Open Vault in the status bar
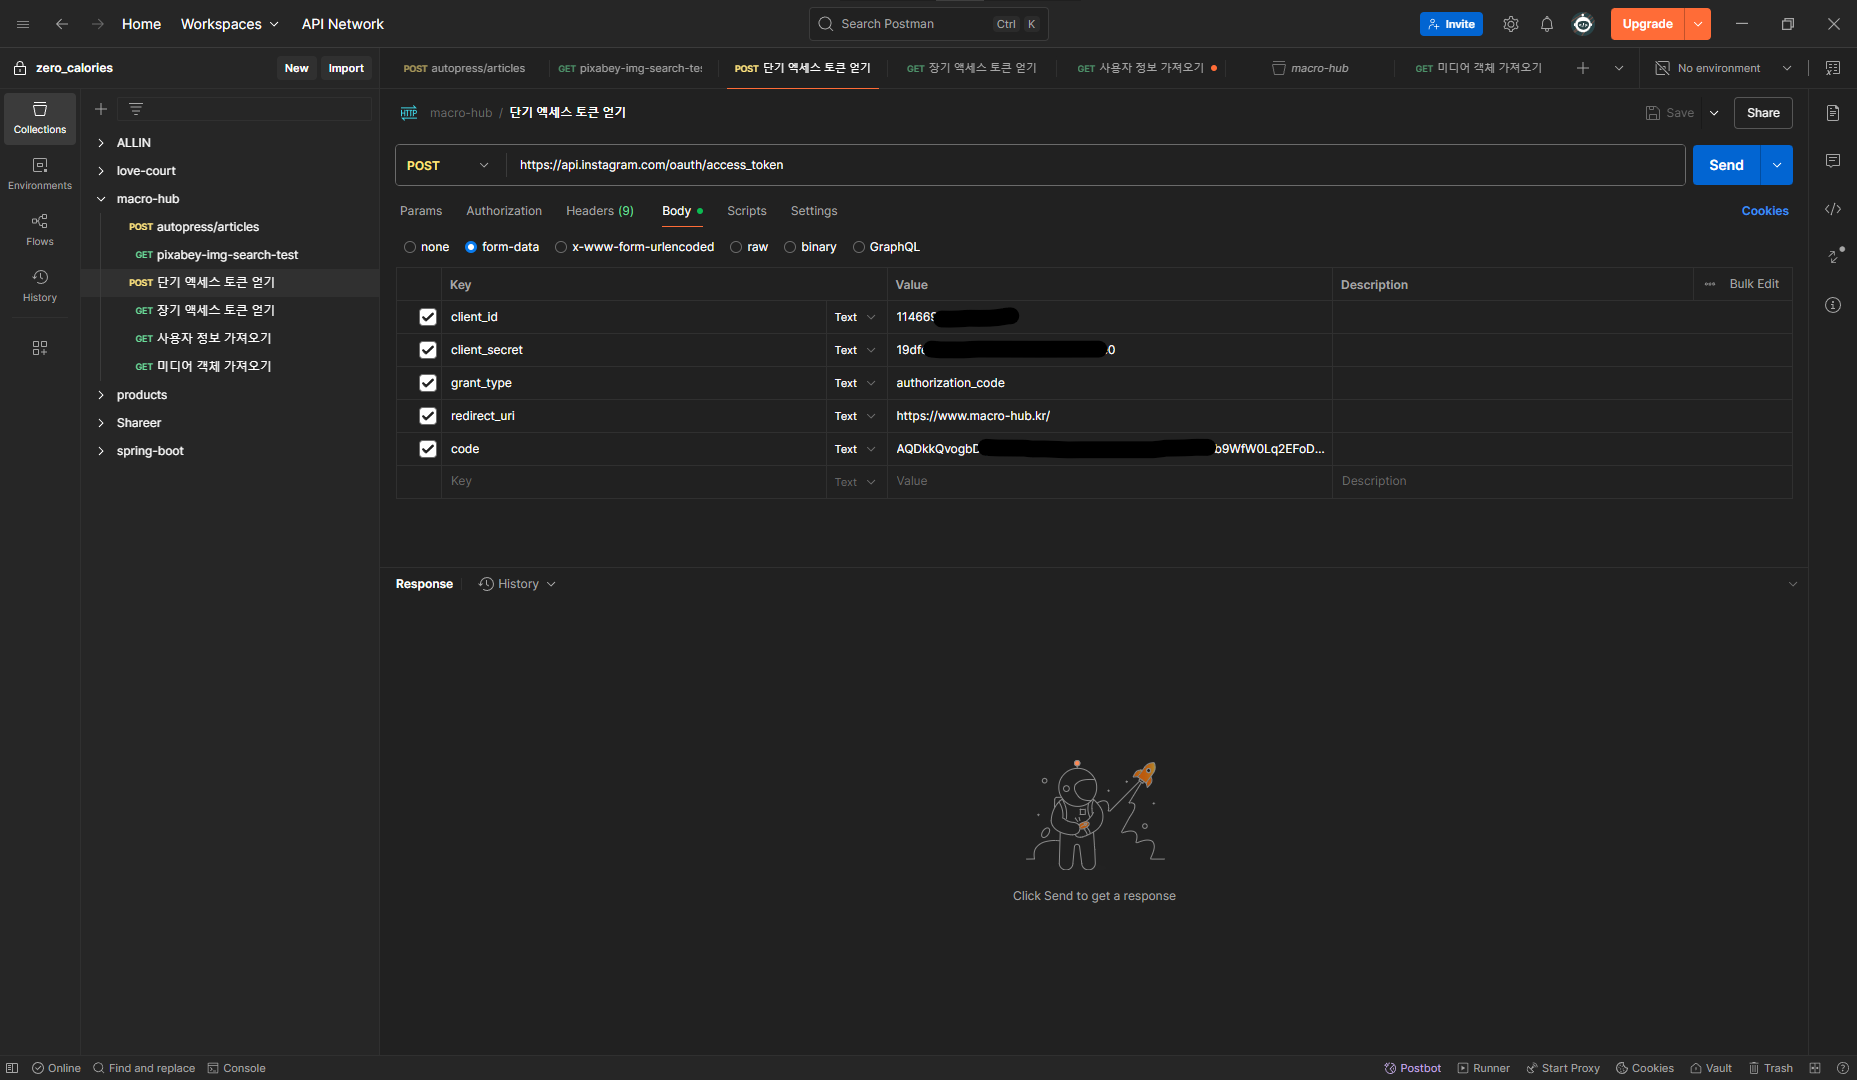1857x1080 pixels. [1711, 1068]
